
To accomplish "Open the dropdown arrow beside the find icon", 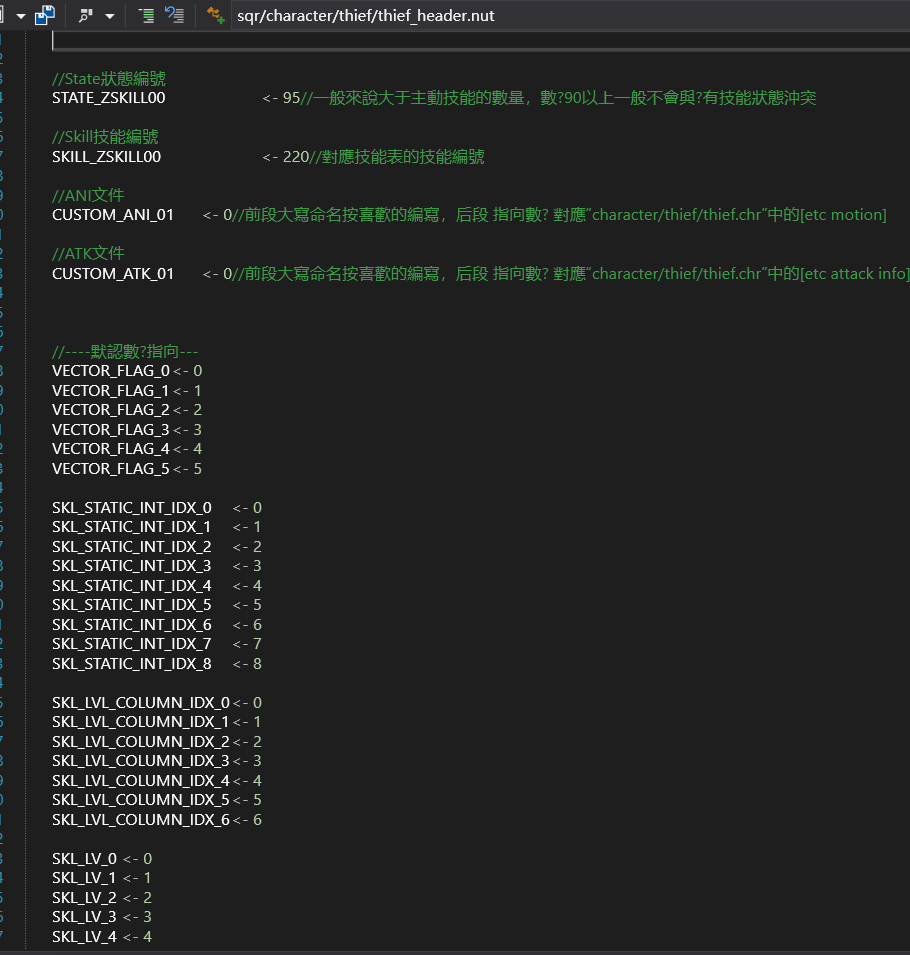I will point(109,16).
